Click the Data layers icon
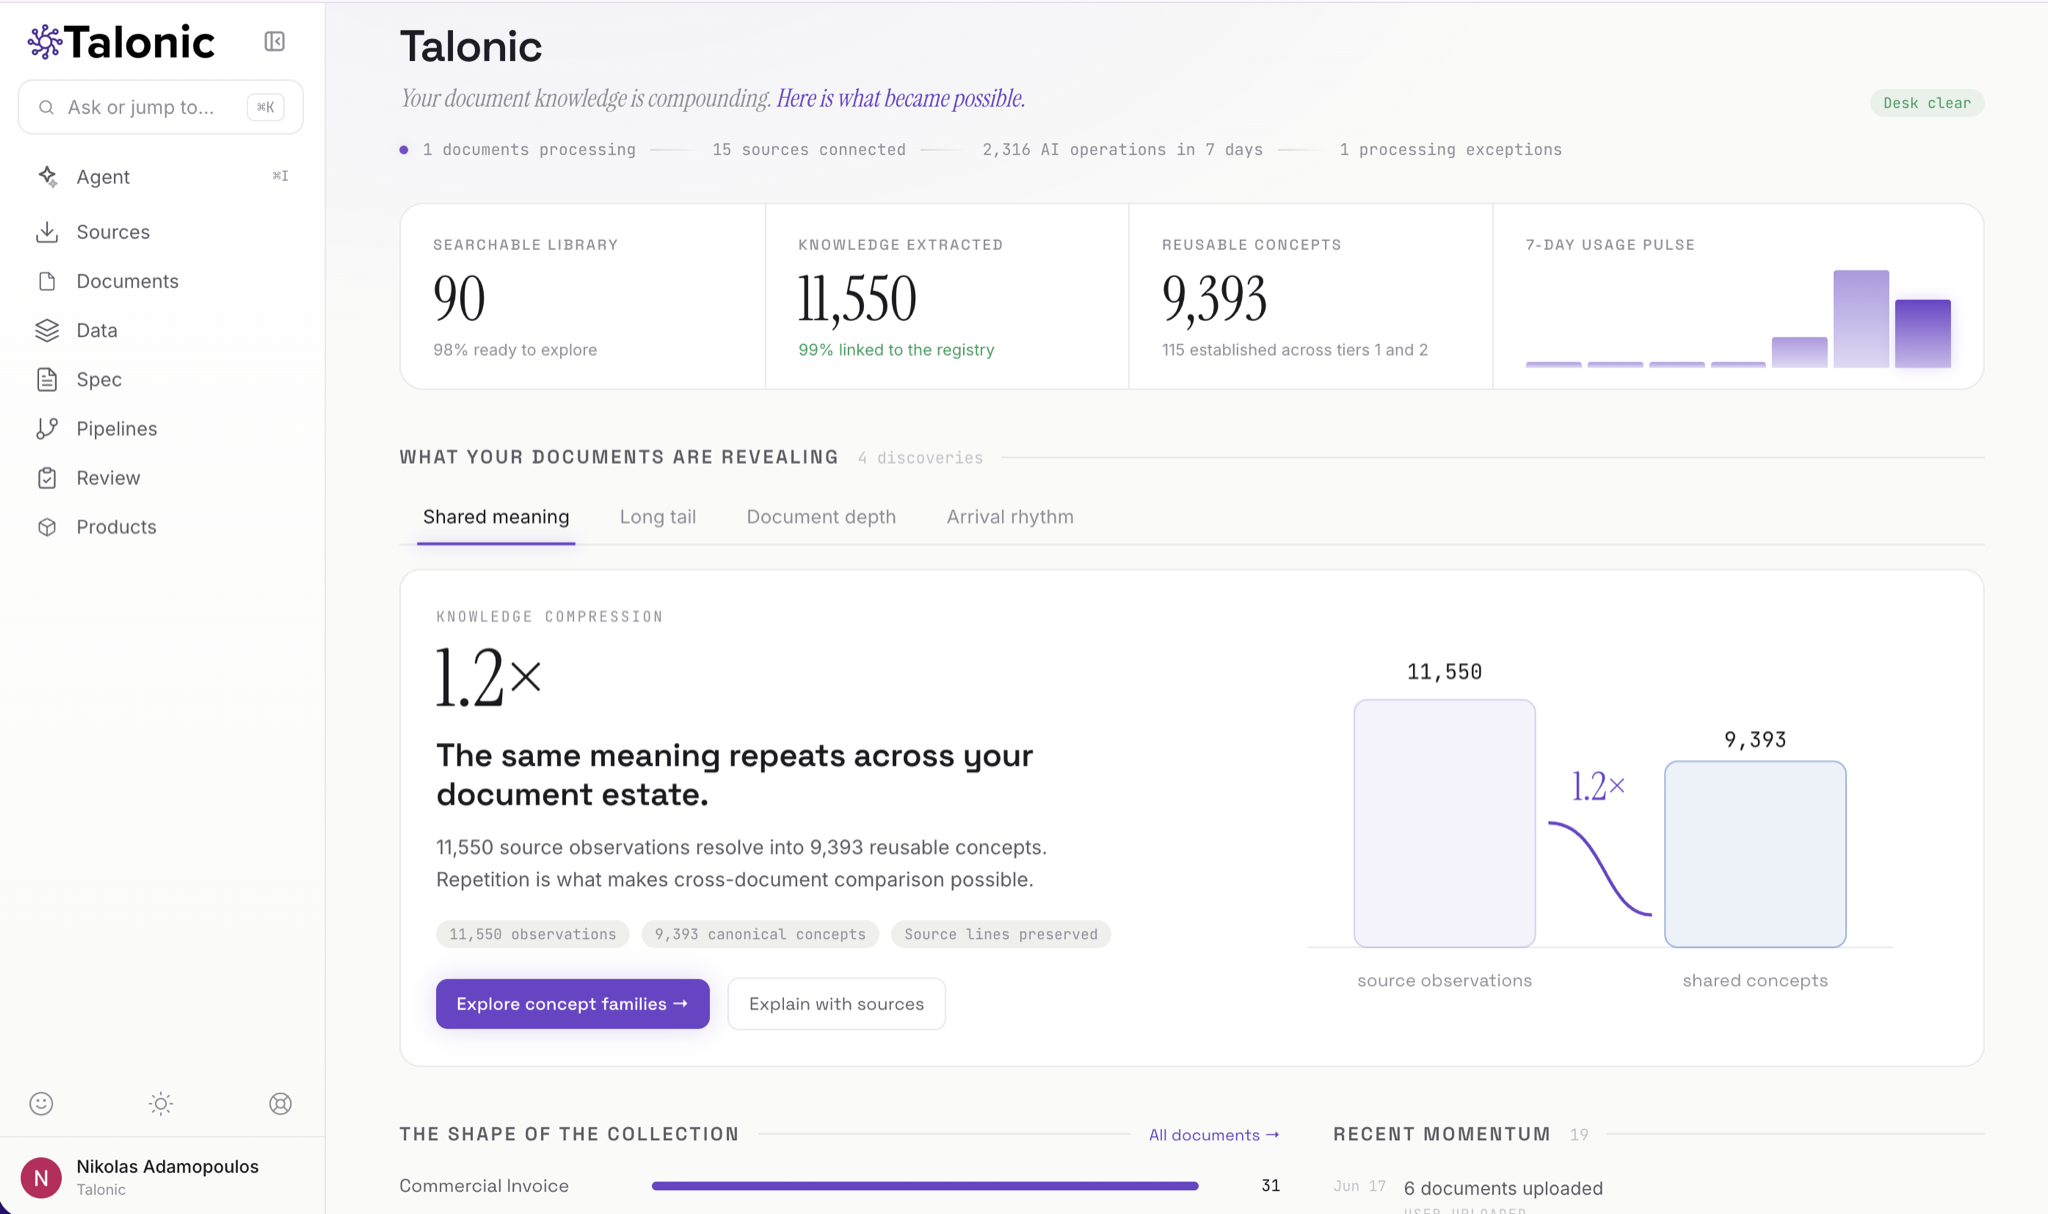Screen dimensions: 2048x1214 coord(47,330)
